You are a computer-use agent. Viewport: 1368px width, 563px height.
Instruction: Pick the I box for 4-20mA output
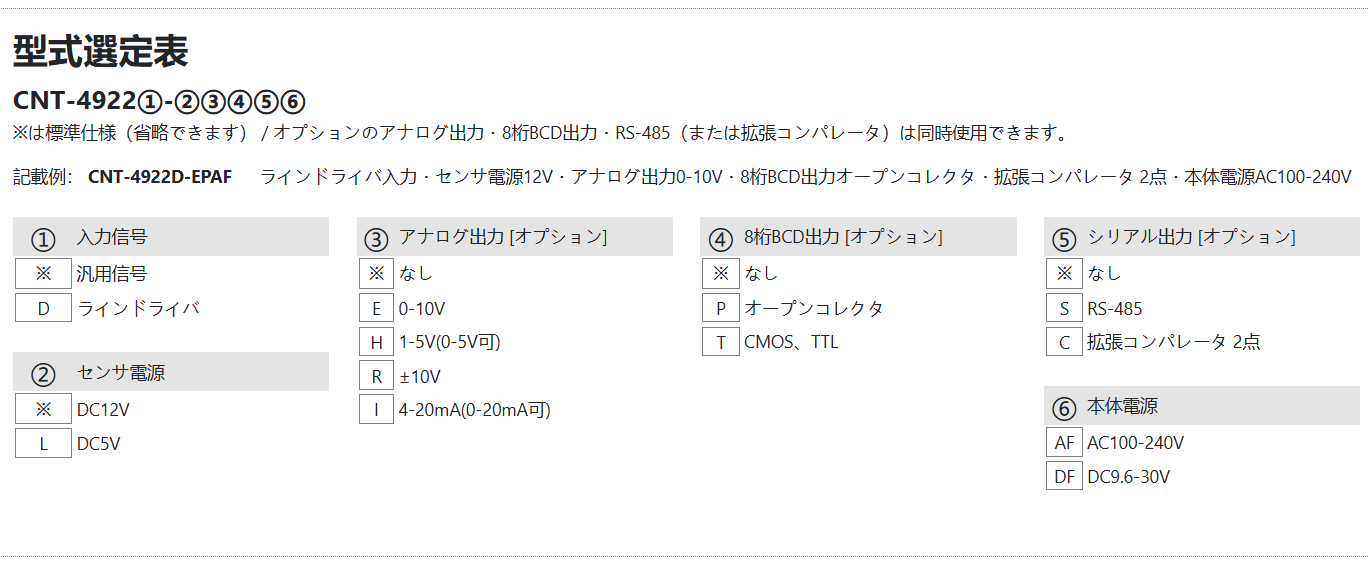tap(376, 410)
